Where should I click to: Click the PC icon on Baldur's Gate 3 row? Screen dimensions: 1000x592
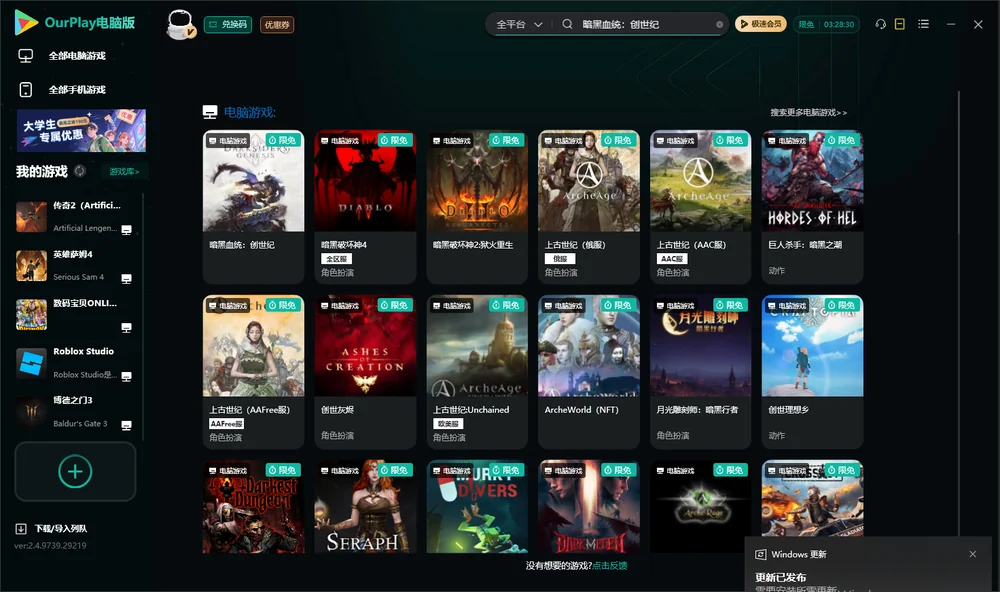click(126, 426)
